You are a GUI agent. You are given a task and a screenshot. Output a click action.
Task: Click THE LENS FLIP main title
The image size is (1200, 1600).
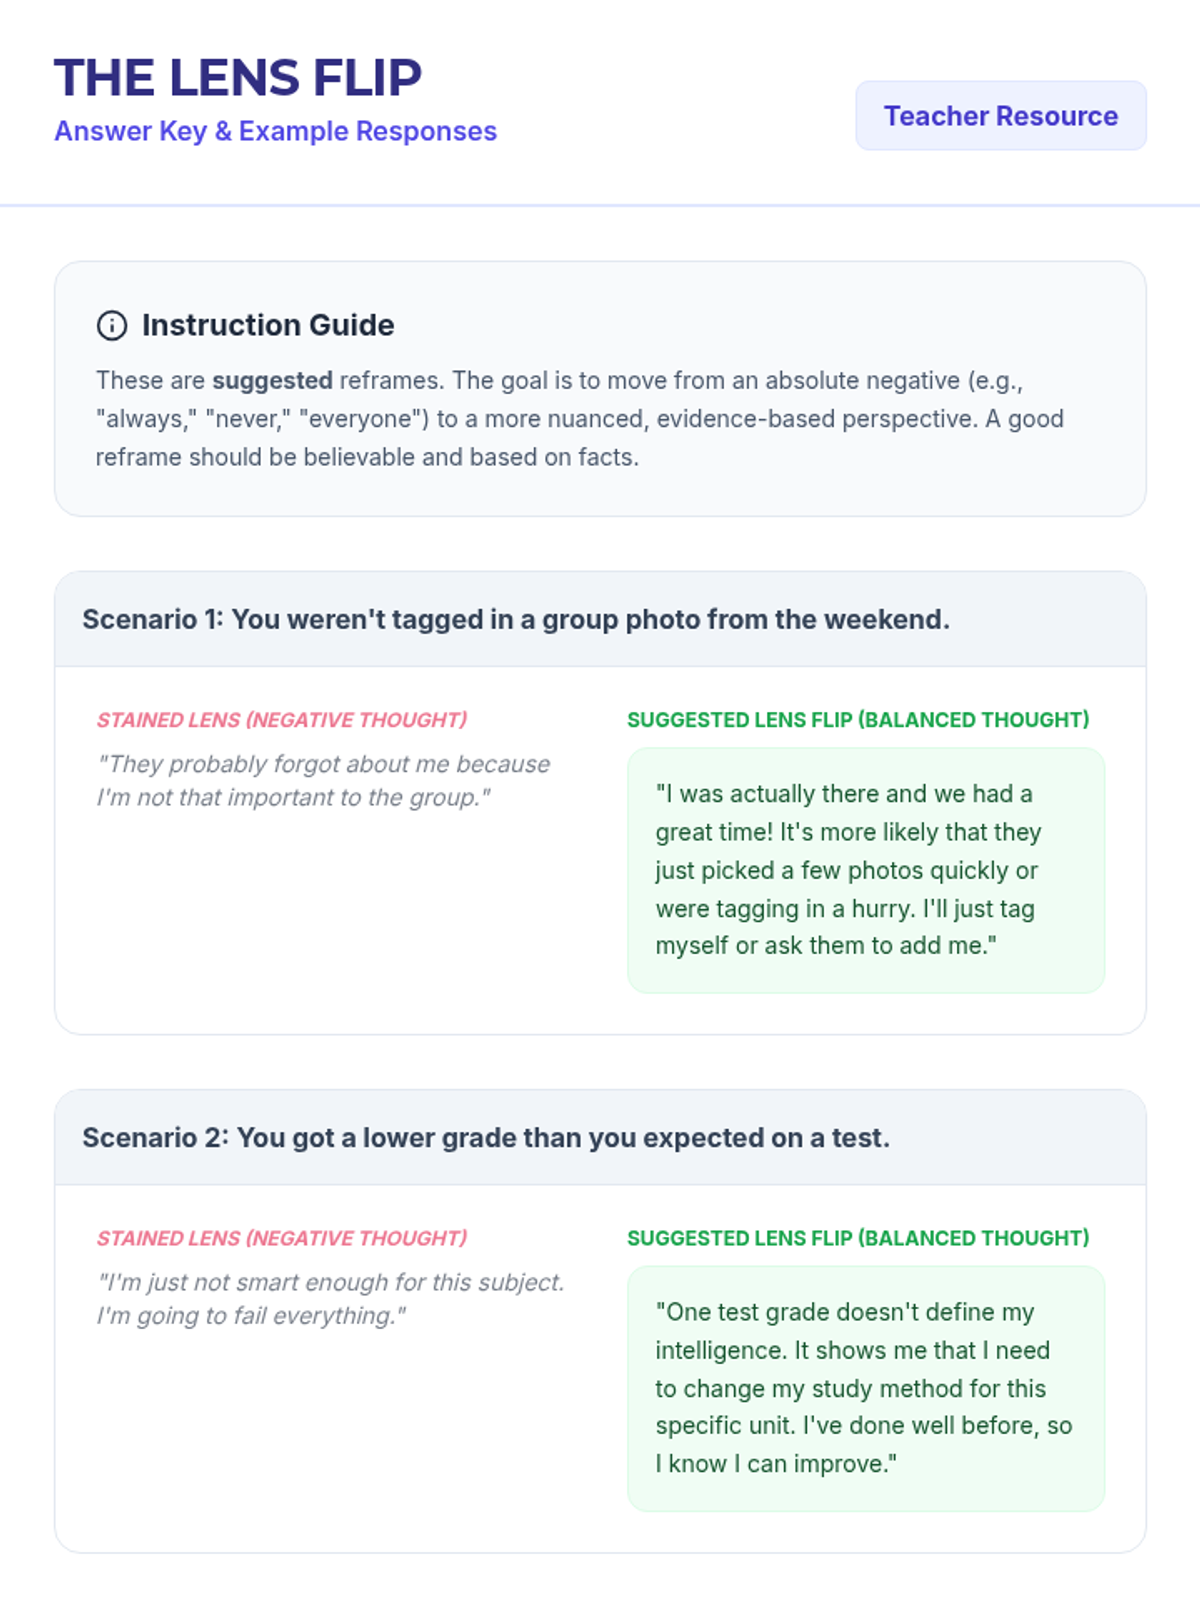[x=238, y=78]
